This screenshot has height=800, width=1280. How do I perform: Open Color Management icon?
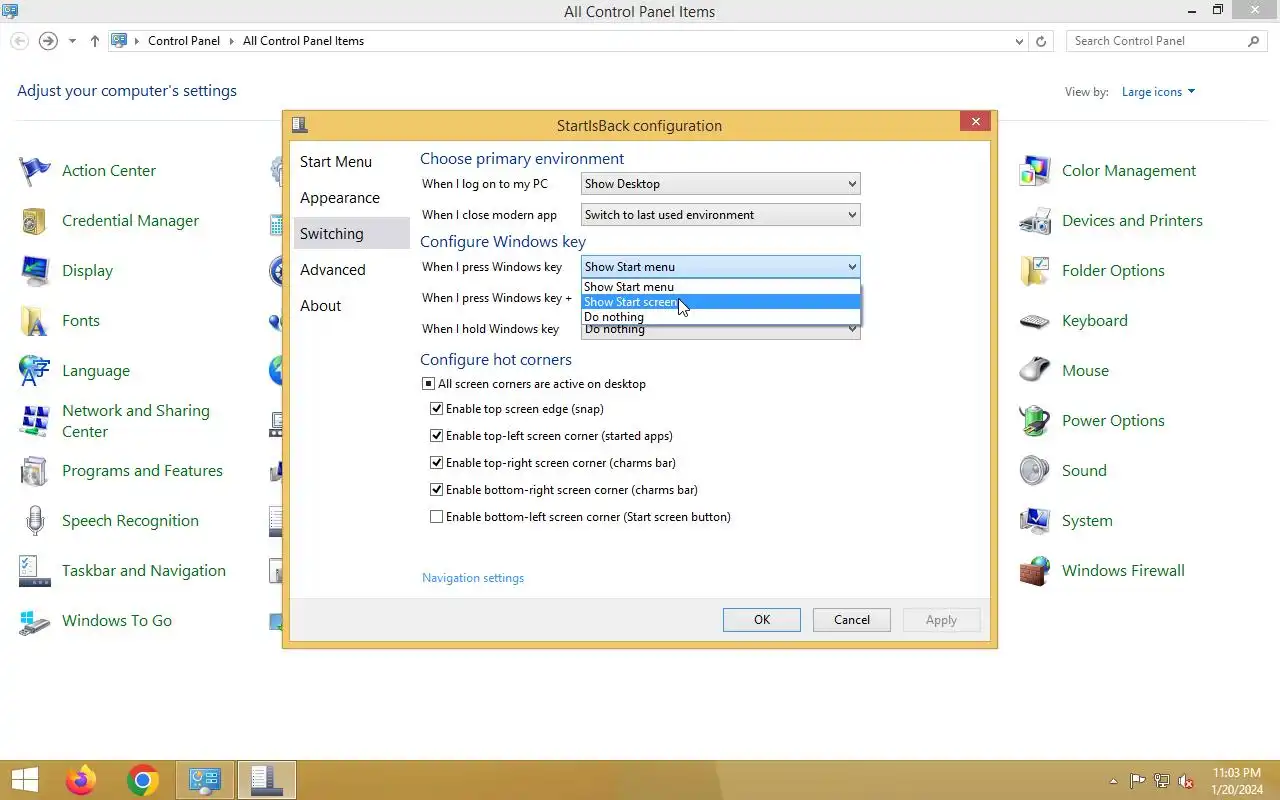(x=1035, y=171)
